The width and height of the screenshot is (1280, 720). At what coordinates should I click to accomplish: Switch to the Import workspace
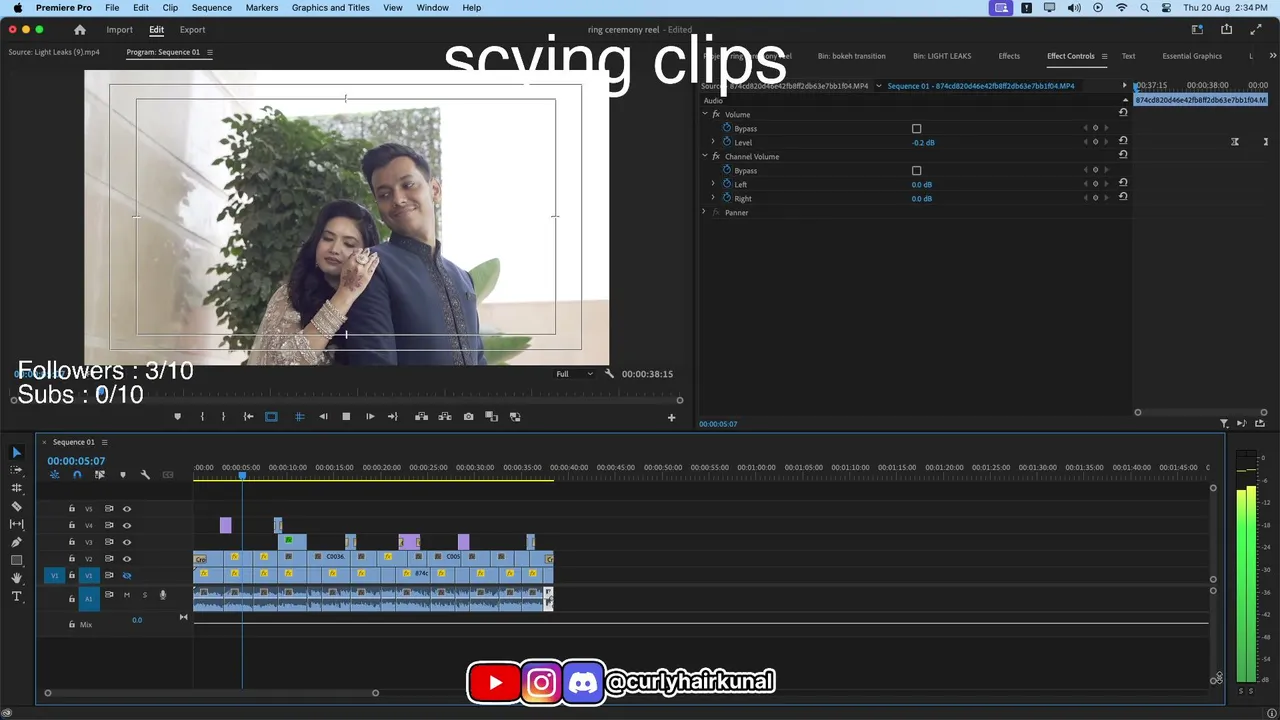(x=119, y=30)
